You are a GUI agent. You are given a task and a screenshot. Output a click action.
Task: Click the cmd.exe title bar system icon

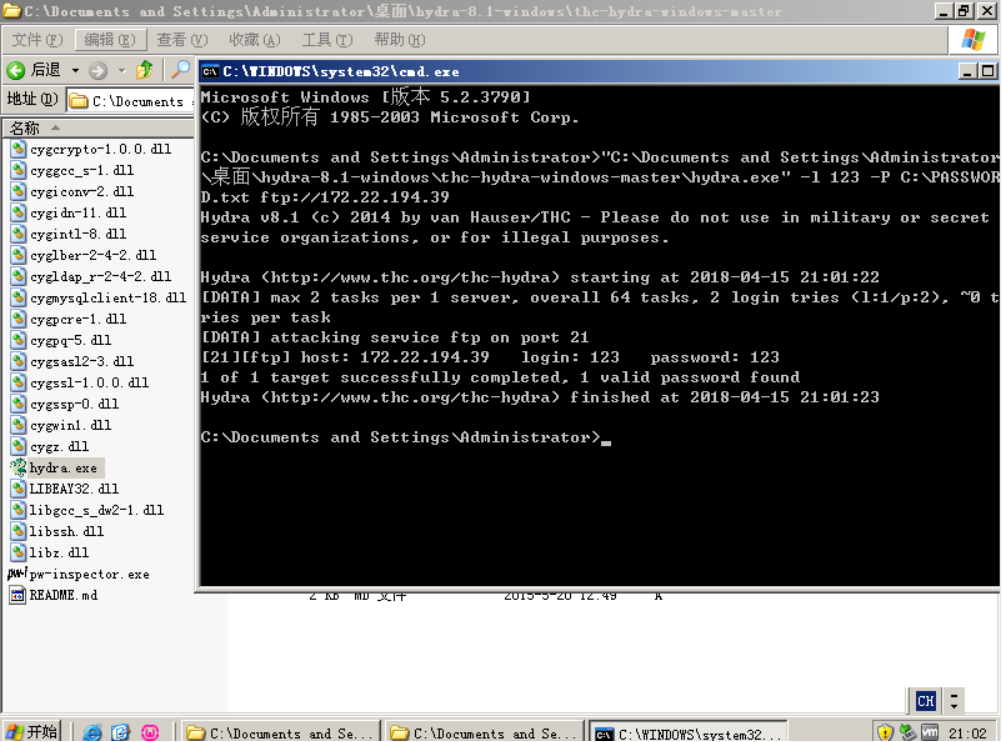pyautogui.click(x=210, y=72)
